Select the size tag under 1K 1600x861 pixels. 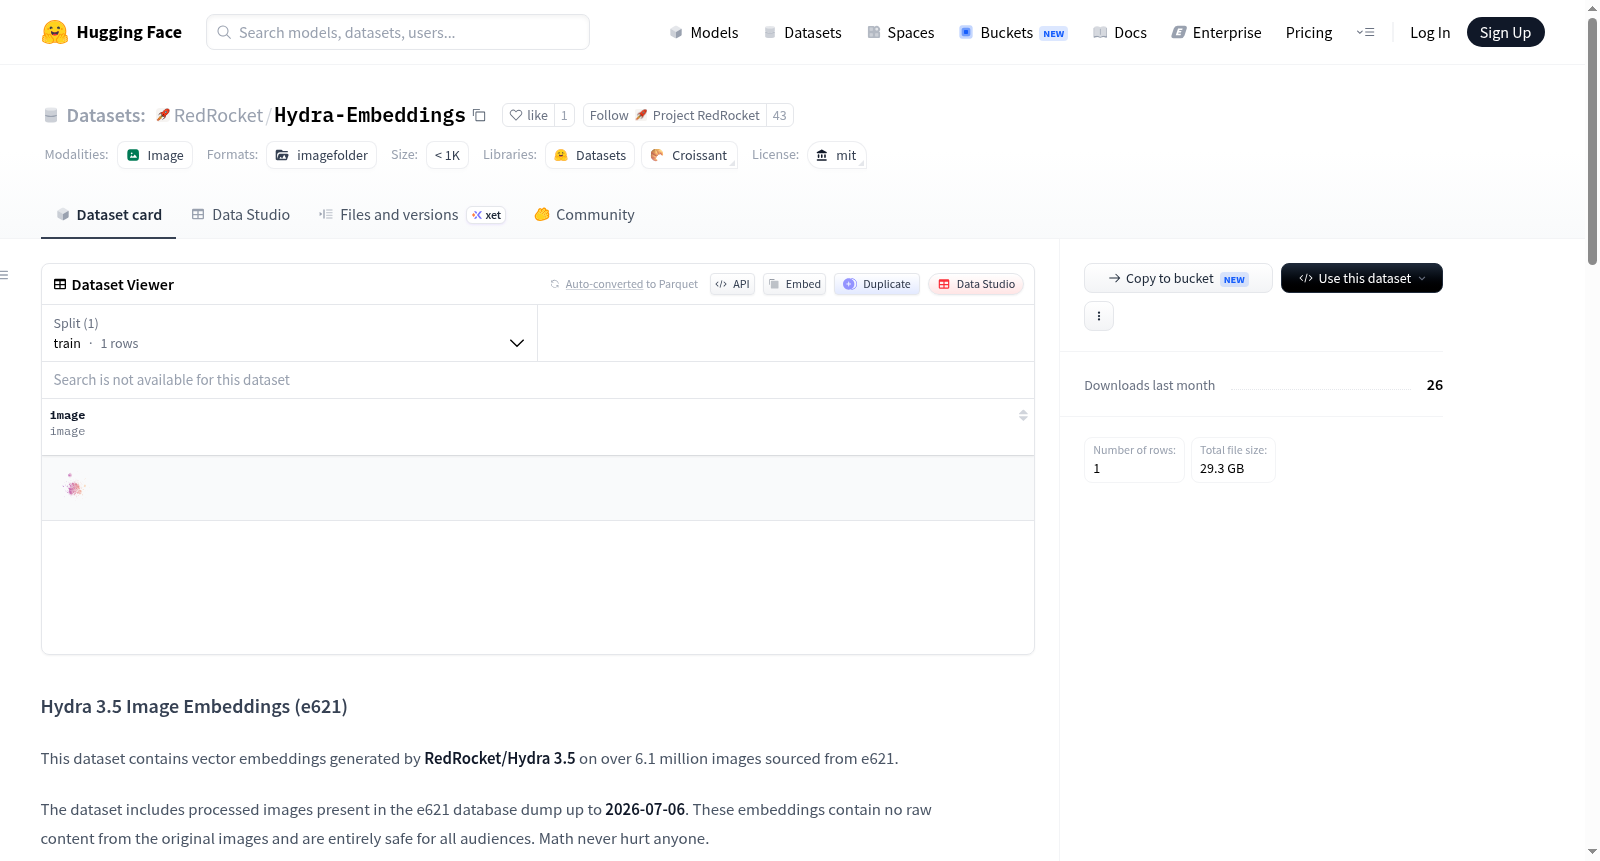pos(447,155)
